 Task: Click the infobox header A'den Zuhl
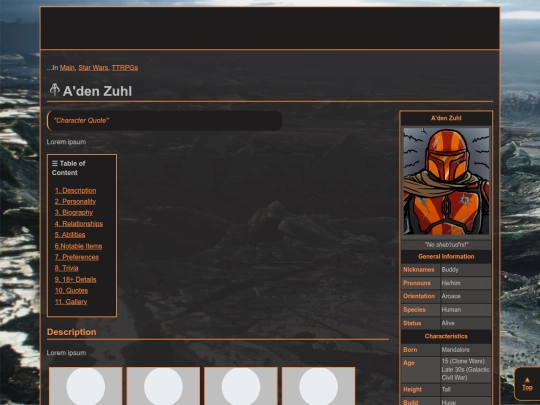[x=446, y=118]
